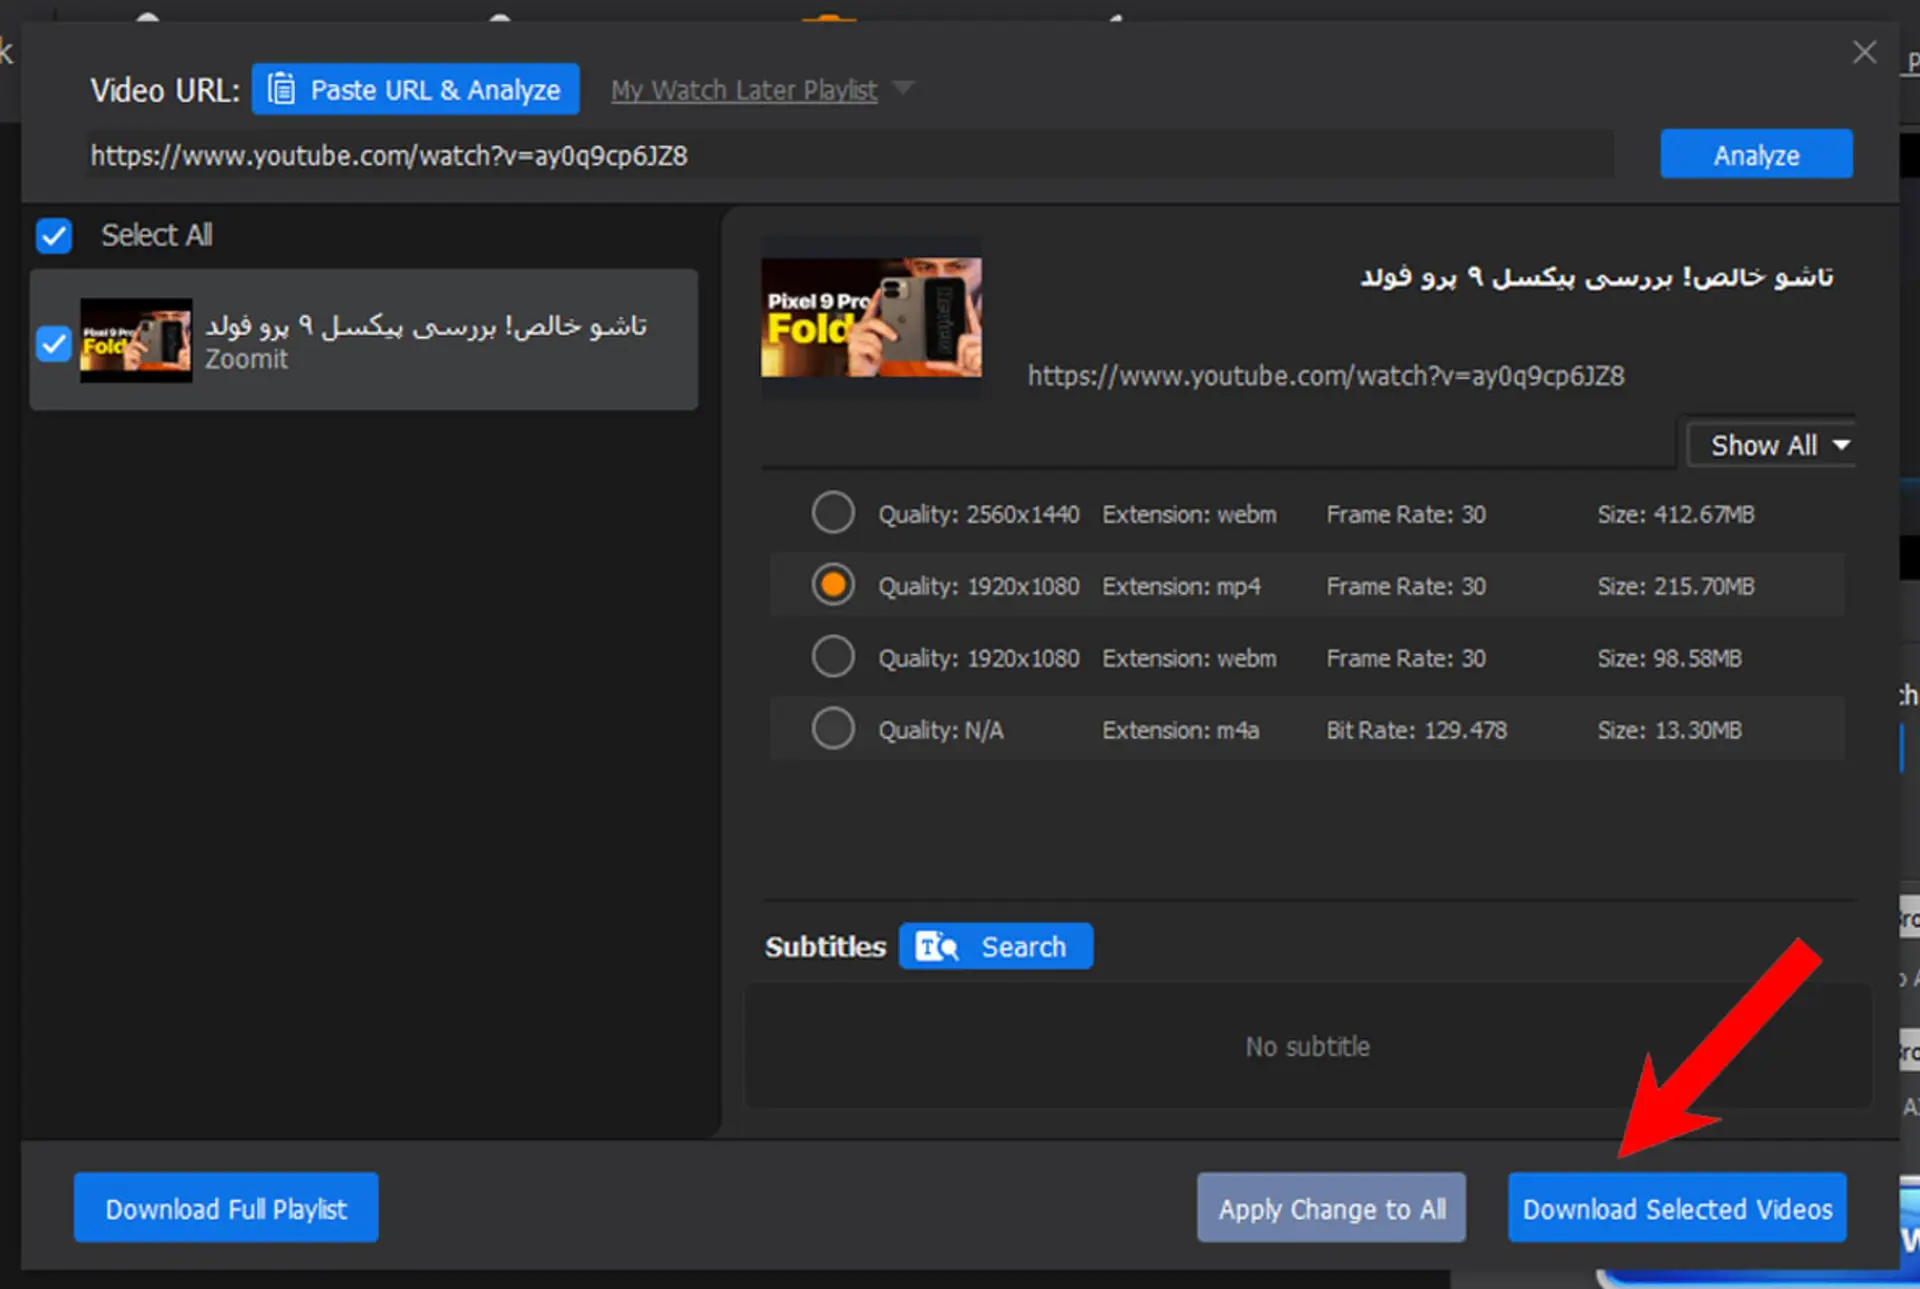Screen dimensions: 1920x1289
Task: Select the 2560x1440 webm quality option
Action: pos(833,512)
